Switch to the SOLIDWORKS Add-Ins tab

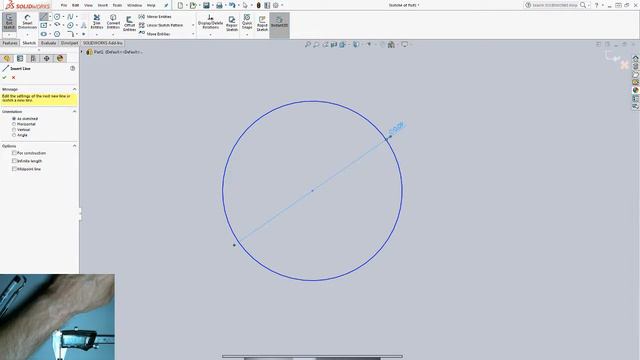click(x=102, y=43)
